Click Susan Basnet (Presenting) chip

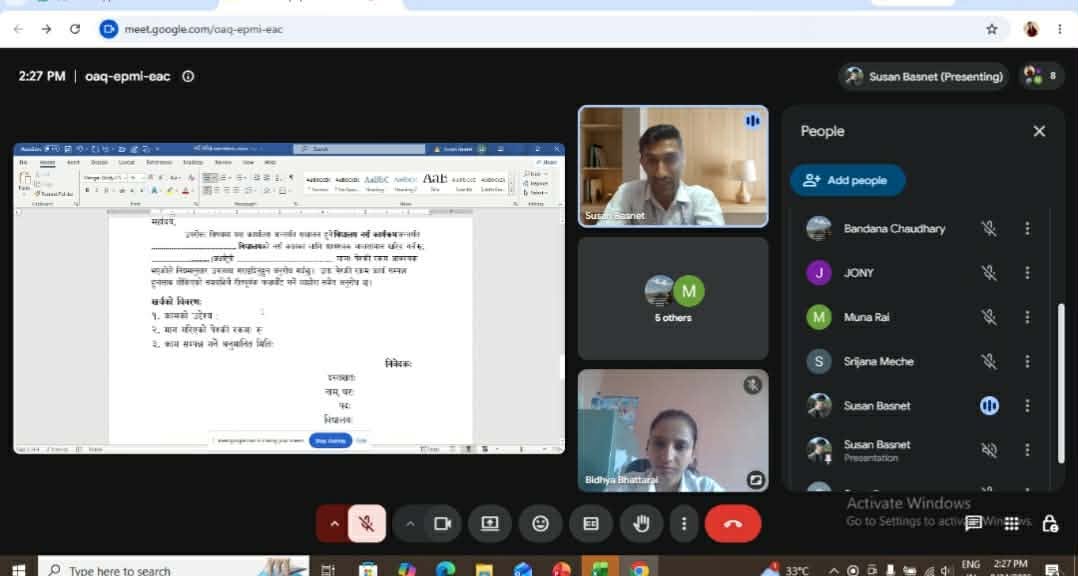coord(923,76)
